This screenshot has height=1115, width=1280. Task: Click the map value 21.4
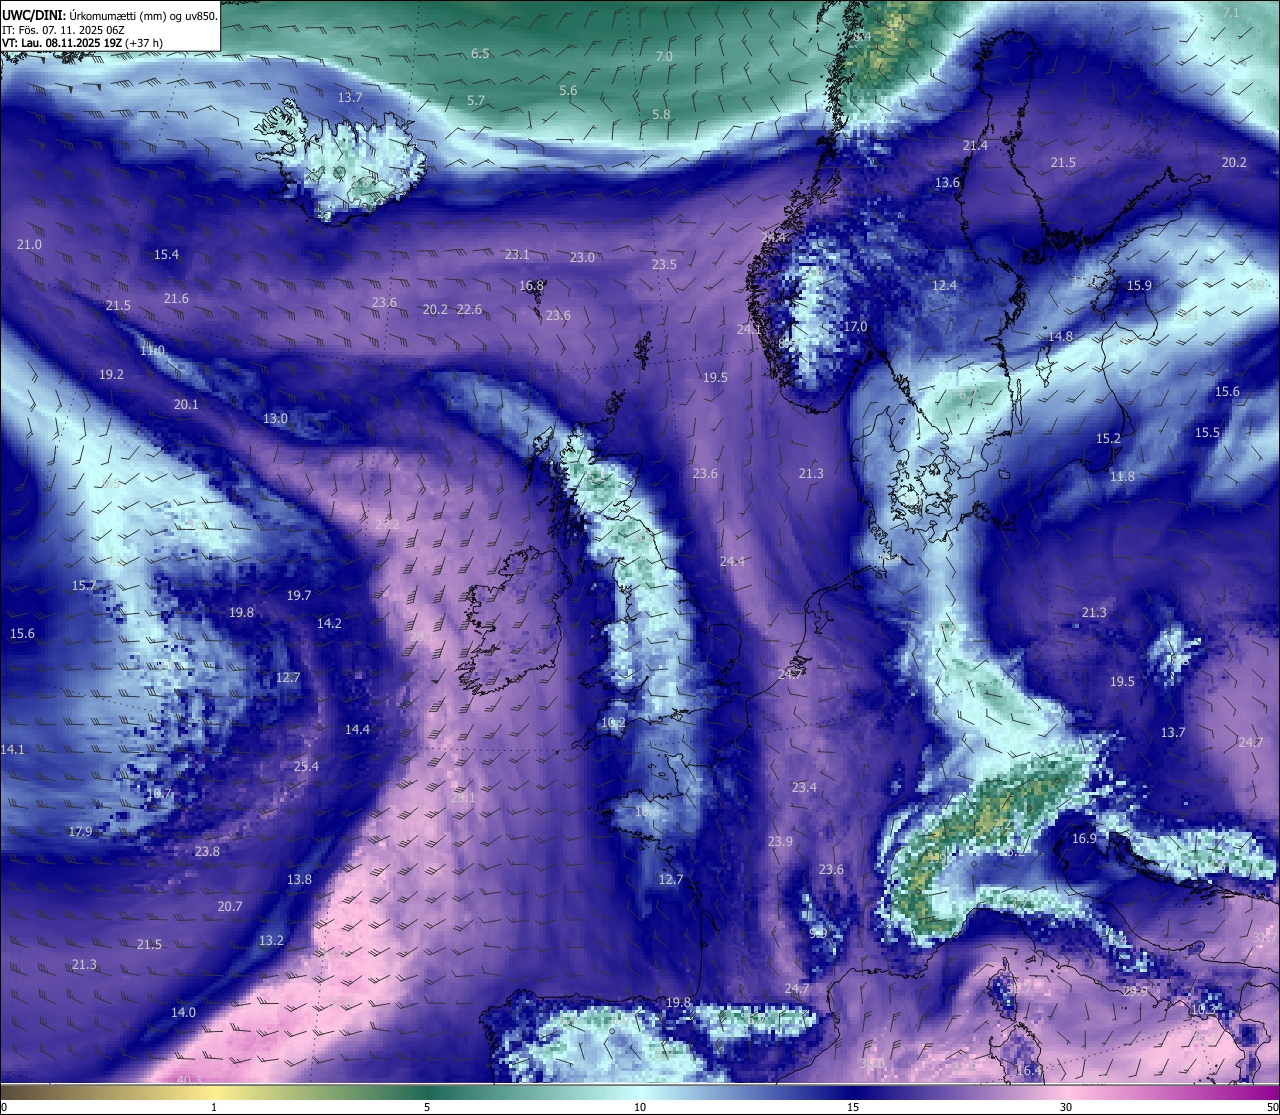[975, 146]
